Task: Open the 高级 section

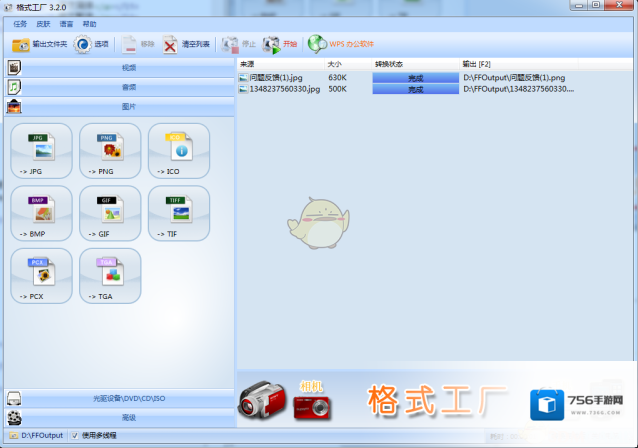Action: pos(128,417)
